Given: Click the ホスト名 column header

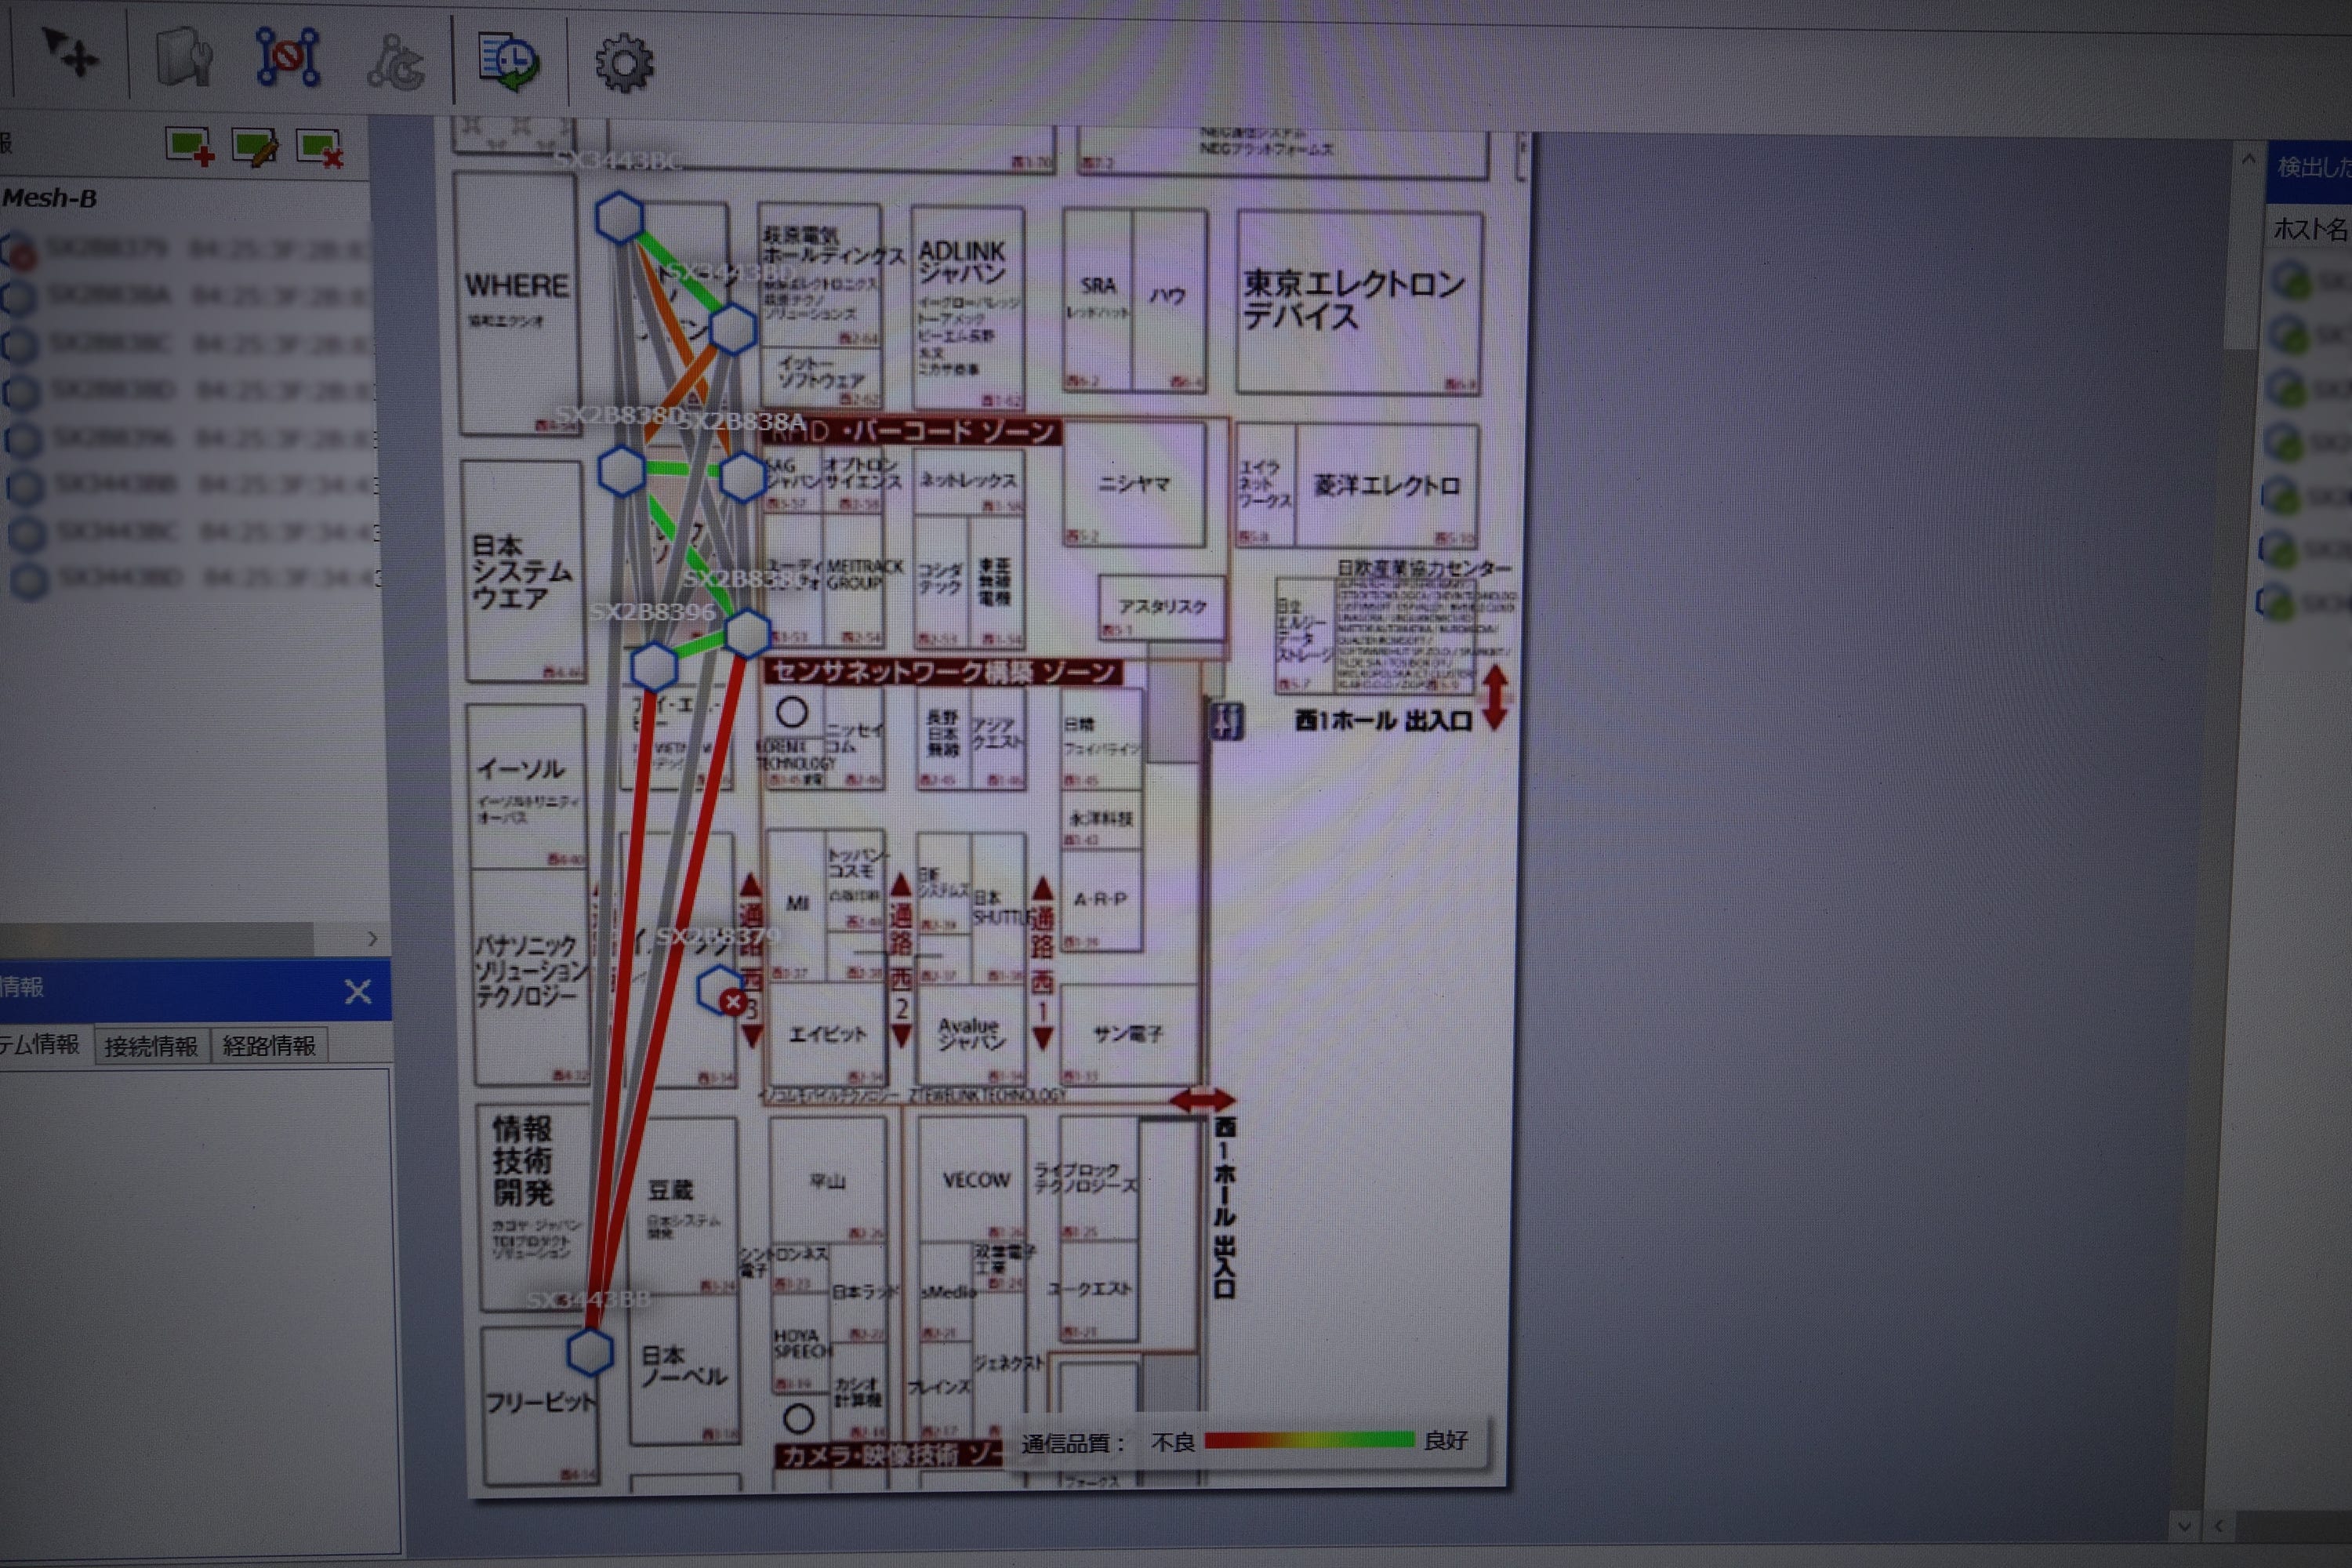Looking at the screenshot, I should [x=2310, y=229].
